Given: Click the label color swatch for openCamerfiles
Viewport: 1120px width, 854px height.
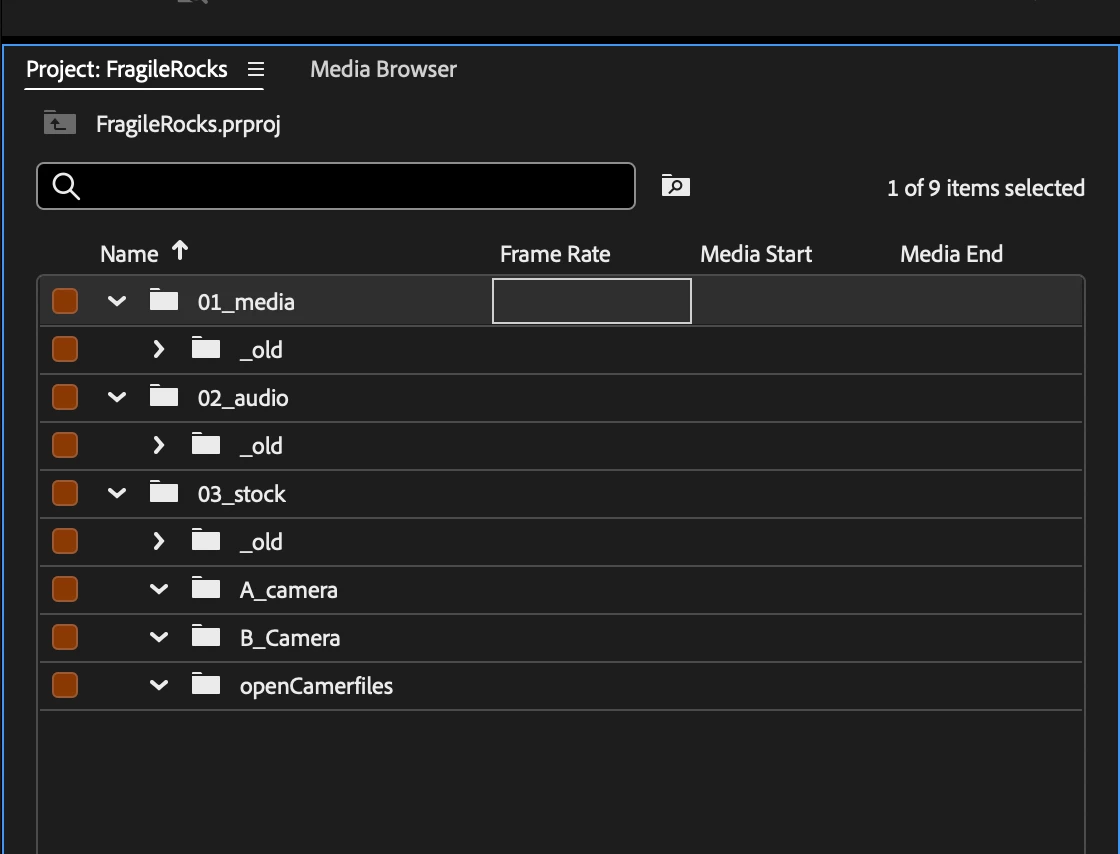Looking at the screenshot, I should tap(65, 685).
